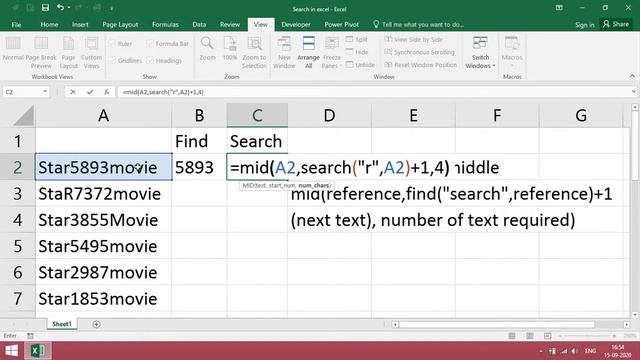Click cell B2 with value 5893
This screenshot has height=360, width=640.
coord(199,167)
